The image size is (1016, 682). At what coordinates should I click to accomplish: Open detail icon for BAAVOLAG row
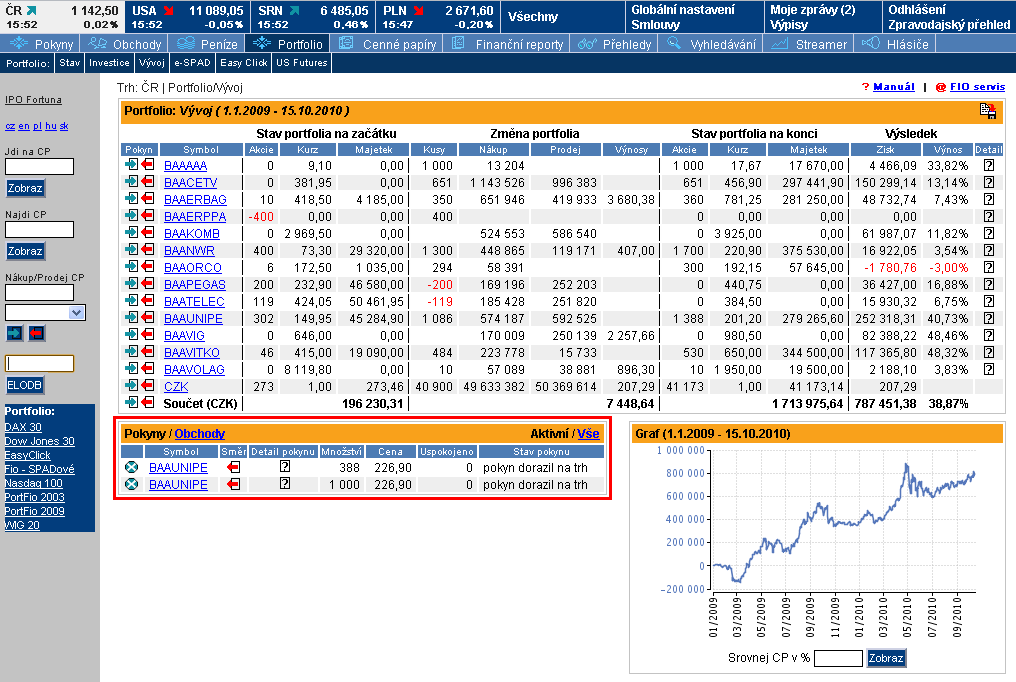pos(989,369)
